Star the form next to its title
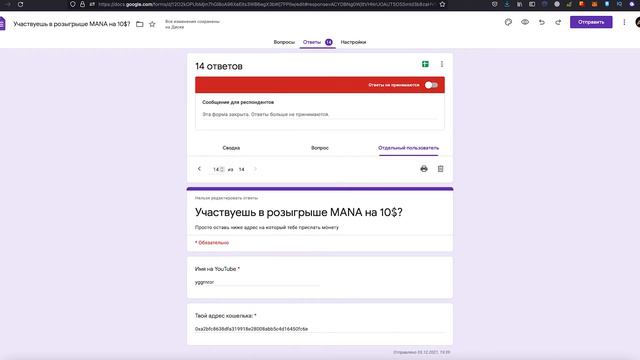This screenshot has width=640, height=360. click(x=152, y=24)
